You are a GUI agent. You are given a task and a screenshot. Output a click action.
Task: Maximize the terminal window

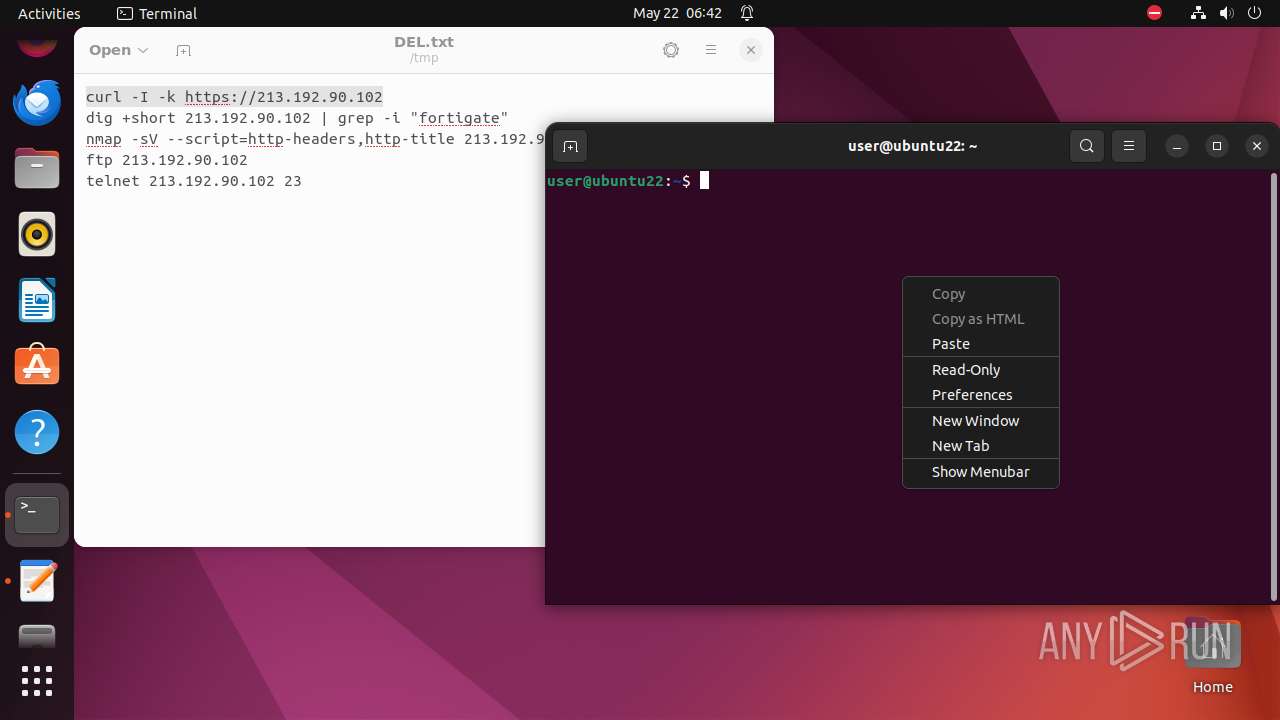[x=1217, y=146]
